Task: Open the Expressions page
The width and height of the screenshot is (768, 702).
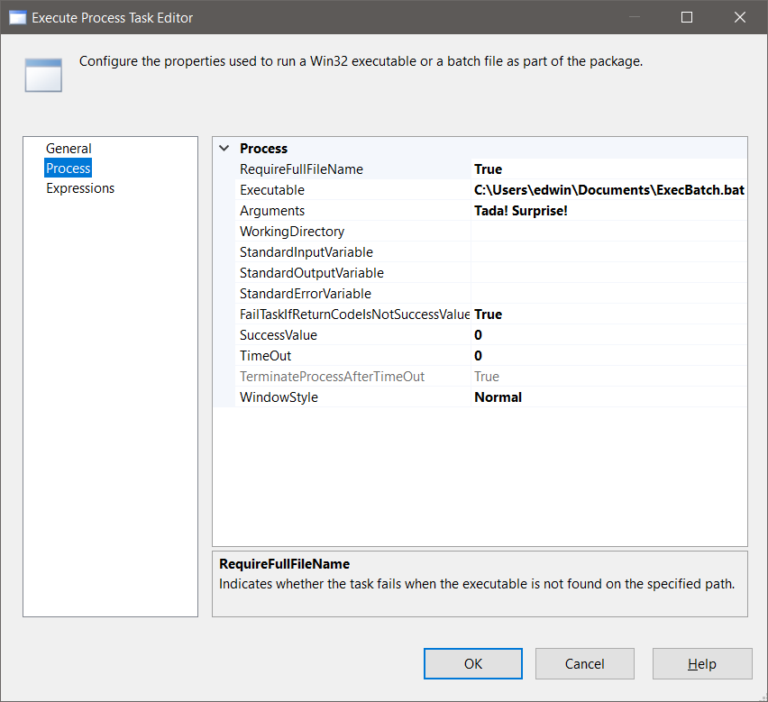Action: 80,188
